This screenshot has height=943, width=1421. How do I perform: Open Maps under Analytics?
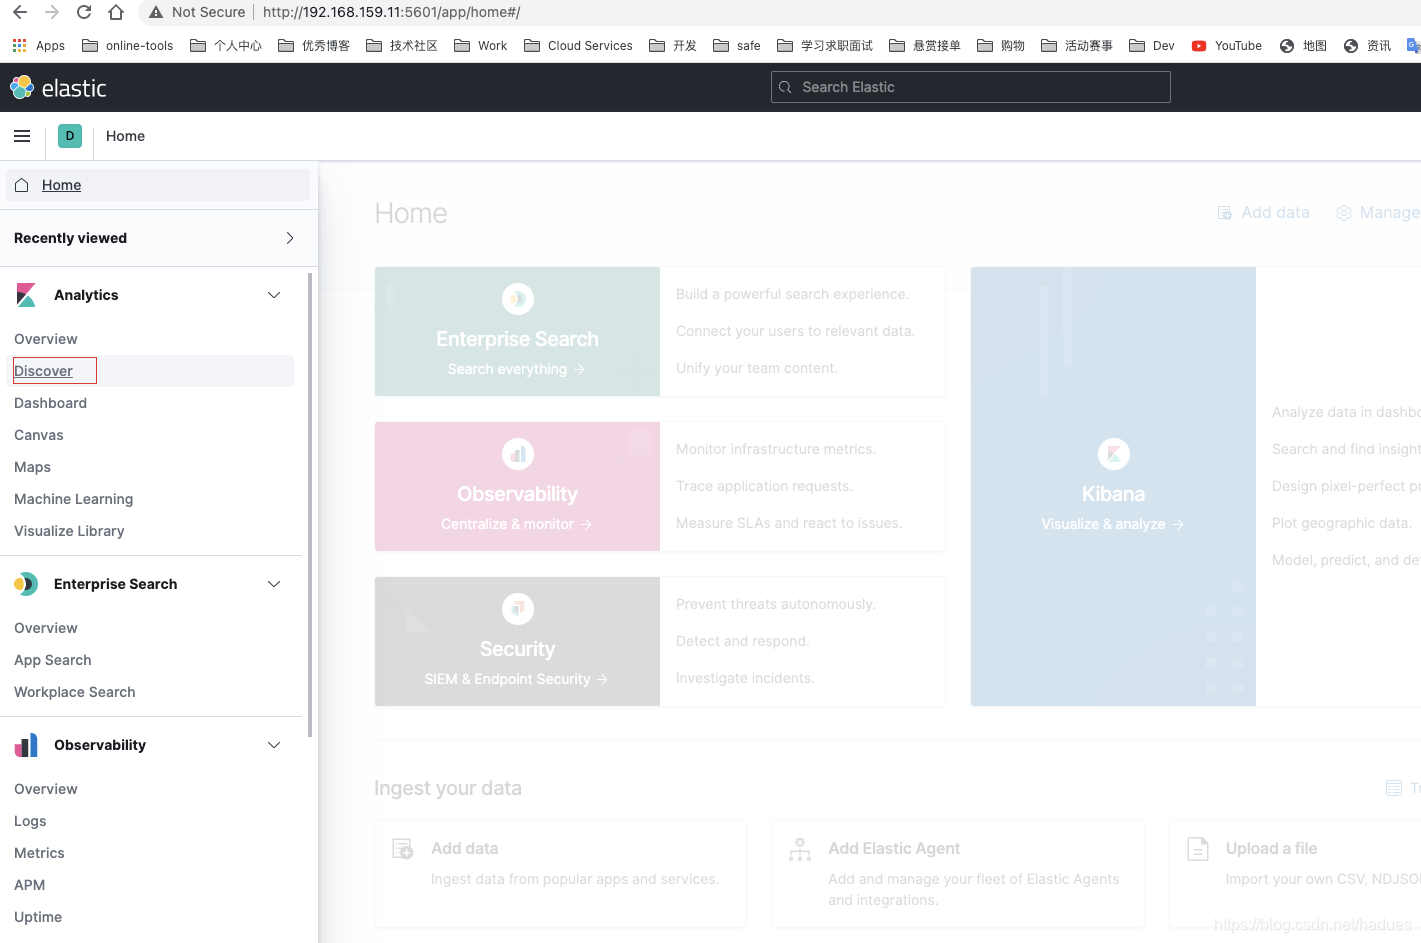[32, 467]
